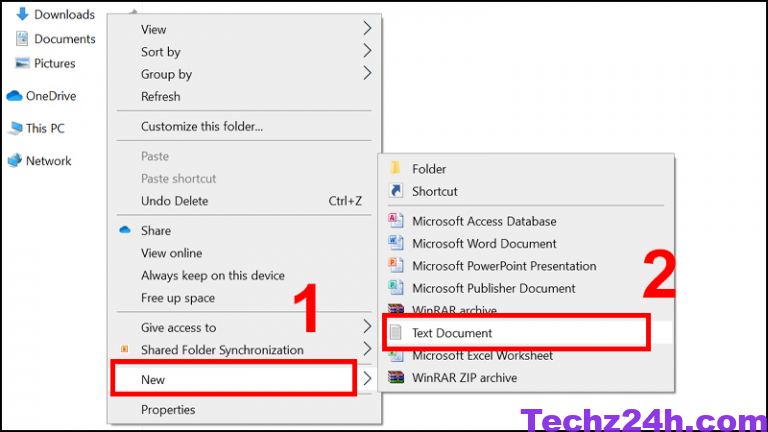Expand the View submenu arrow

click(x=367, y=28)
